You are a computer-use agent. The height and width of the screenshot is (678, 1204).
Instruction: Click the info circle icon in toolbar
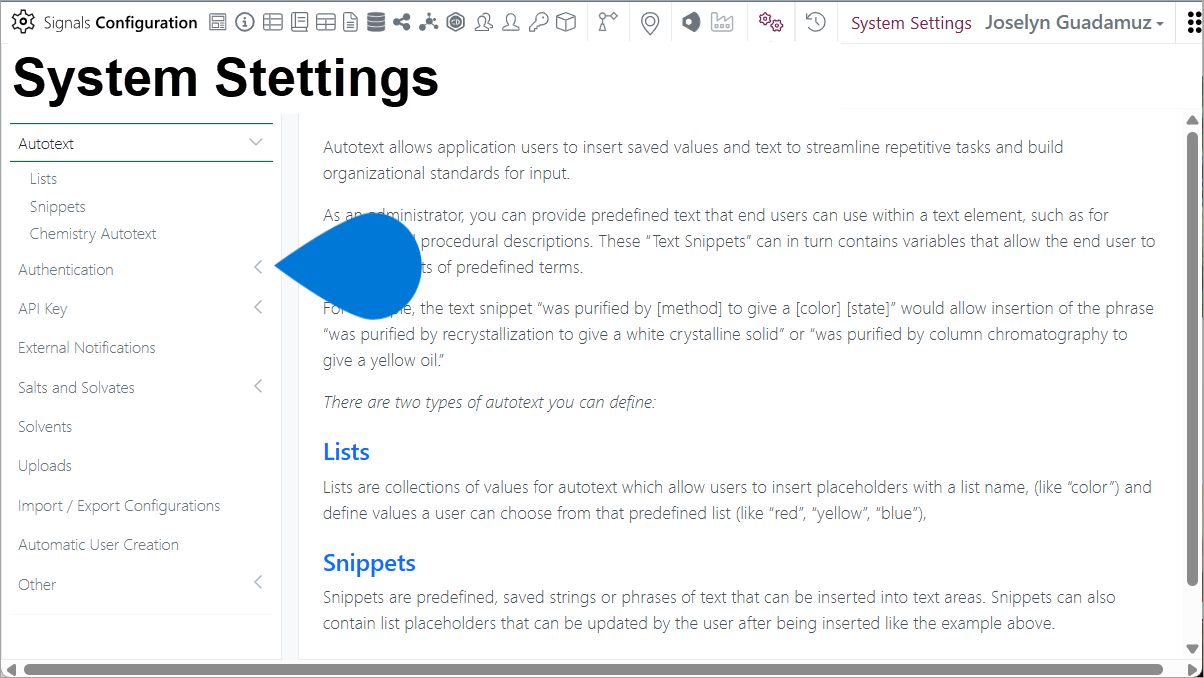(x=245, y=23)
